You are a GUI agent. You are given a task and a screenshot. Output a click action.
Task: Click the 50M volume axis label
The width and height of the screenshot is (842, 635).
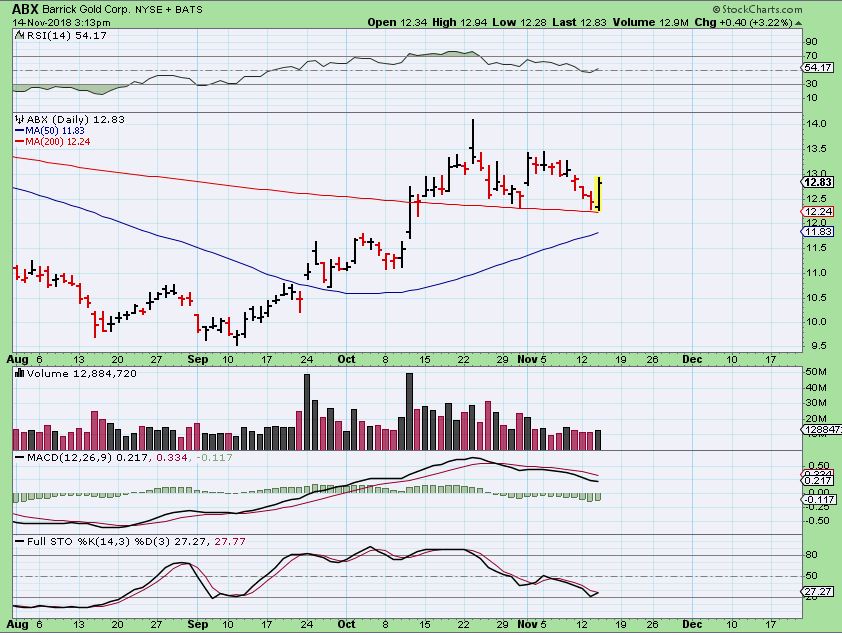816,371
